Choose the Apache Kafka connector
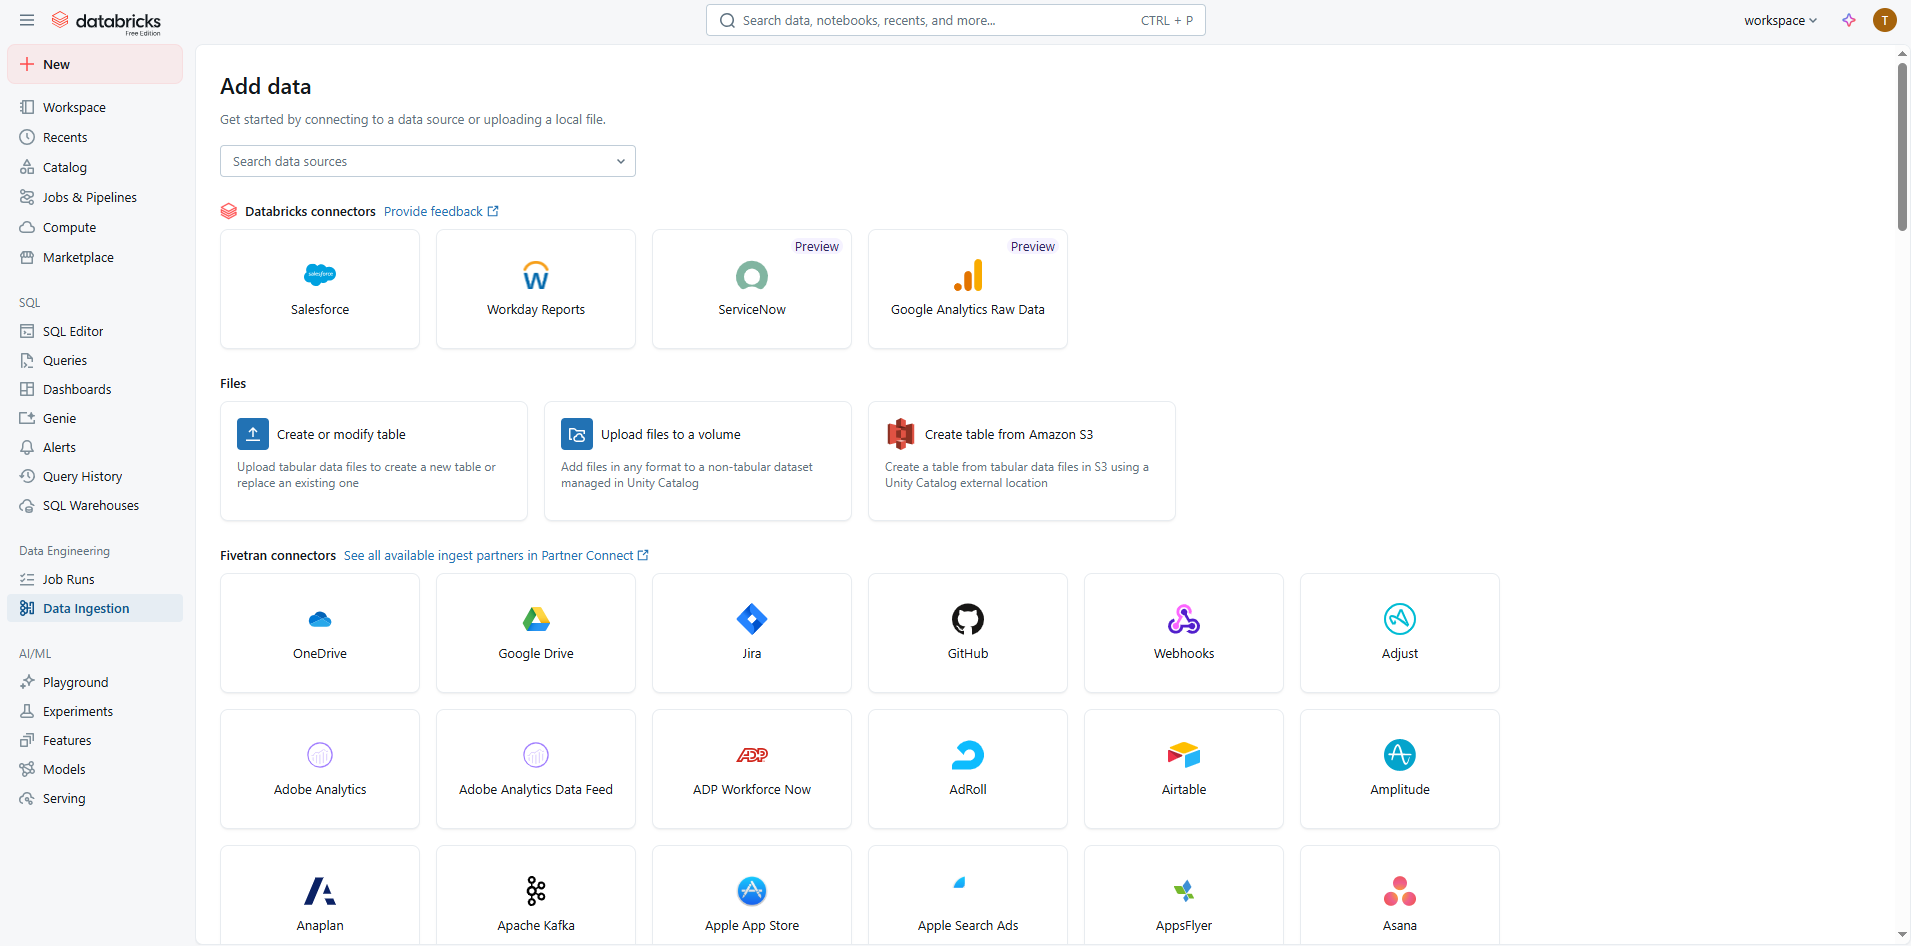Viewport: 1911px width, 946px height. [x=536, y=896]
